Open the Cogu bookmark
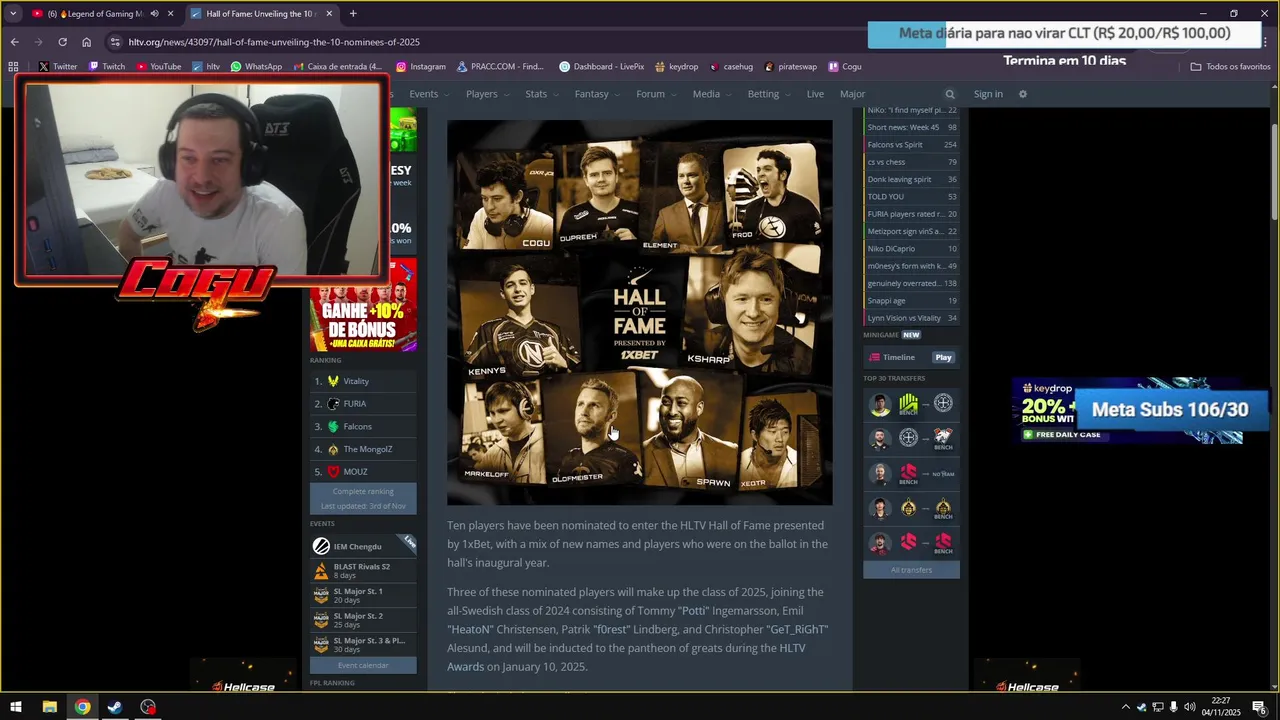The image size is (1280, 720). (x=844, y=67)
